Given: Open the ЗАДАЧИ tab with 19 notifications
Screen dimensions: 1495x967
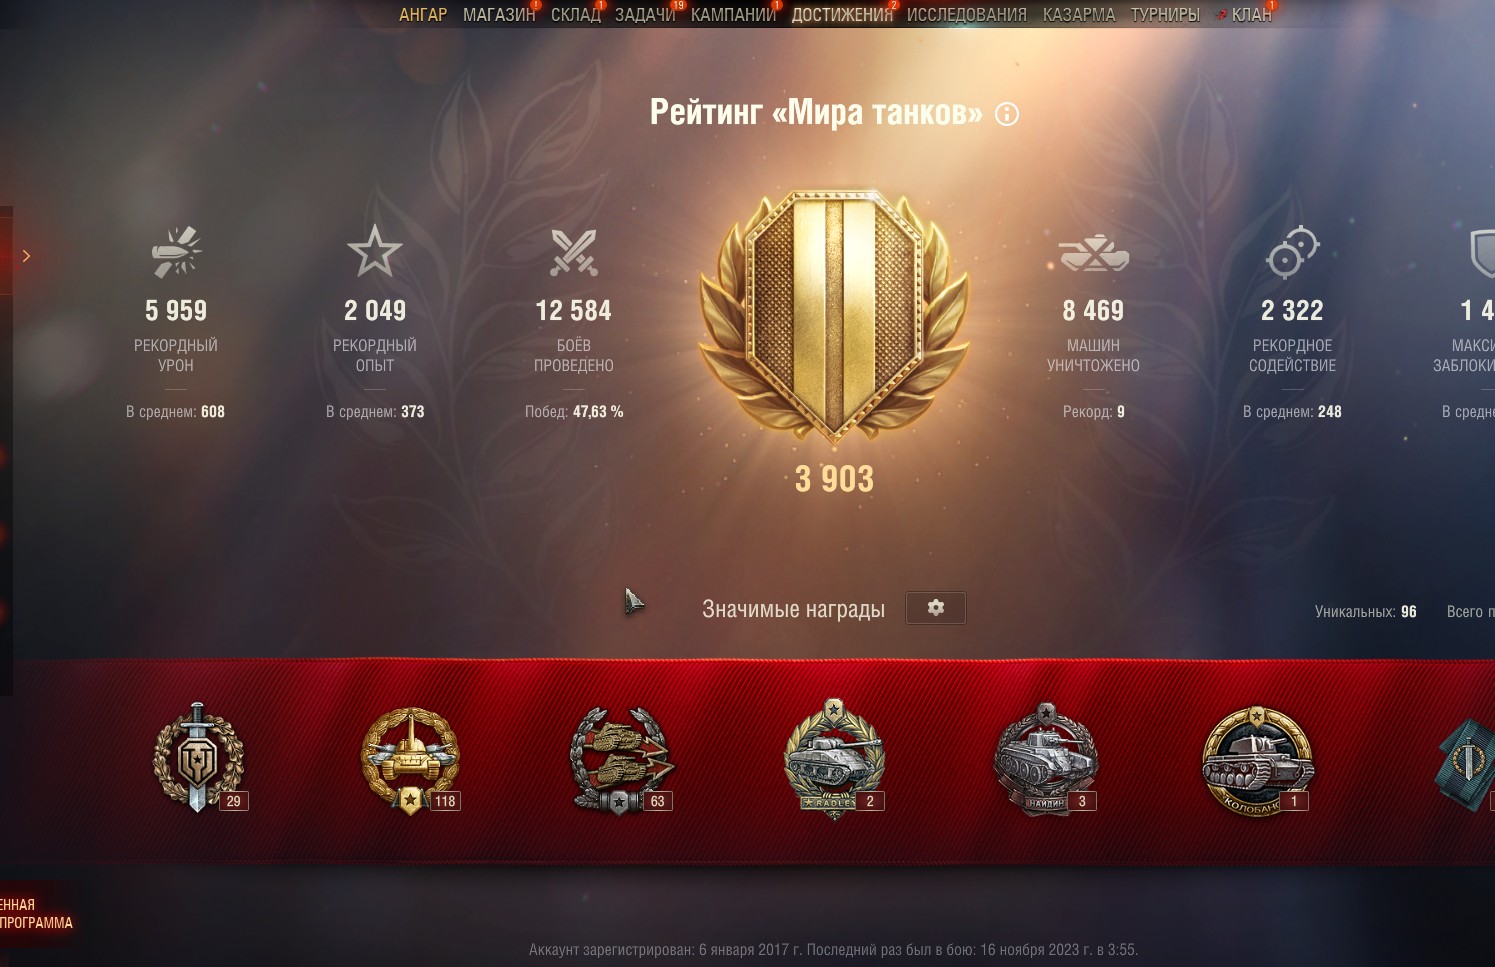Looking at the screenshot, I should (x=645, y=15).
